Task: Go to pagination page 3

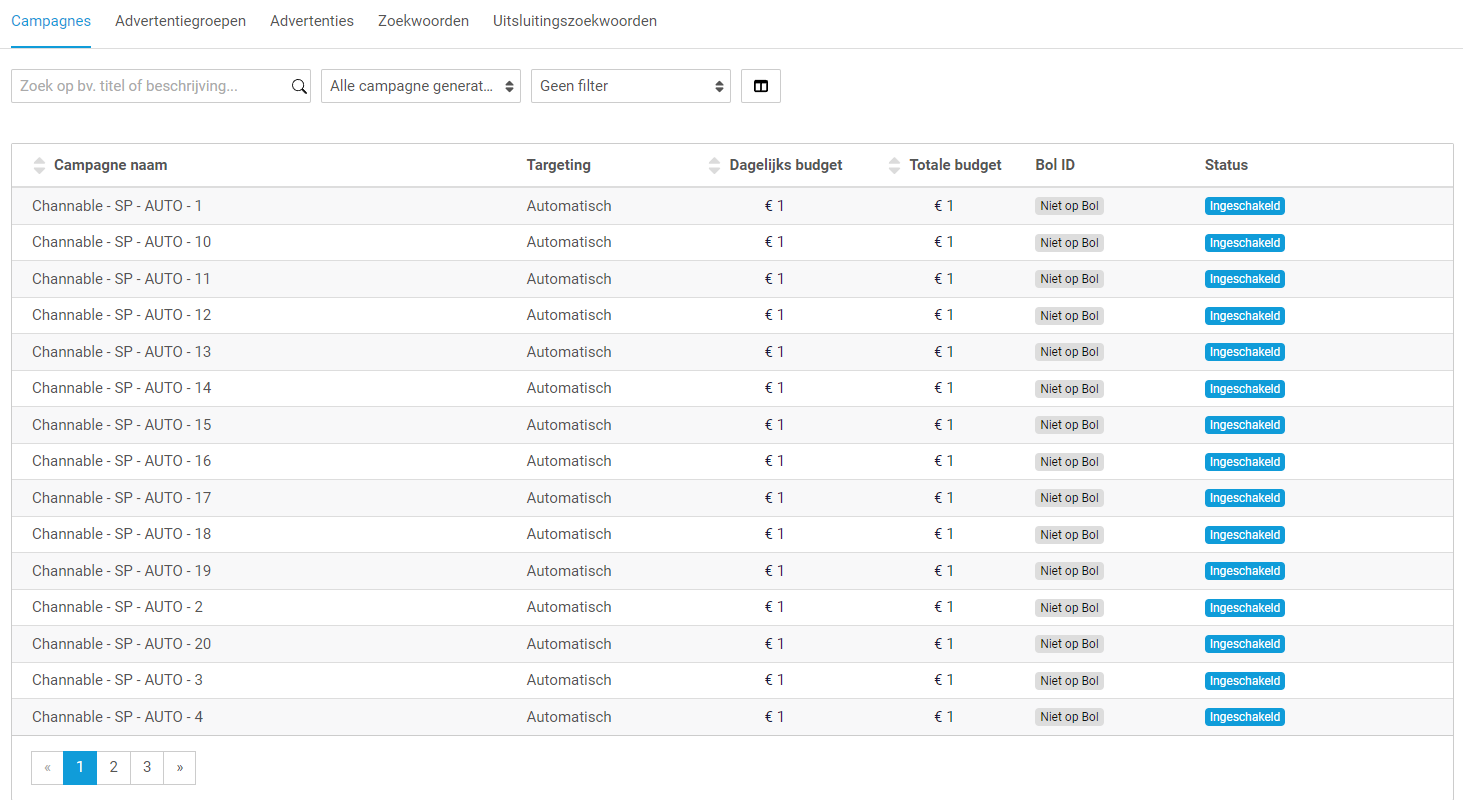Action: 147,767
